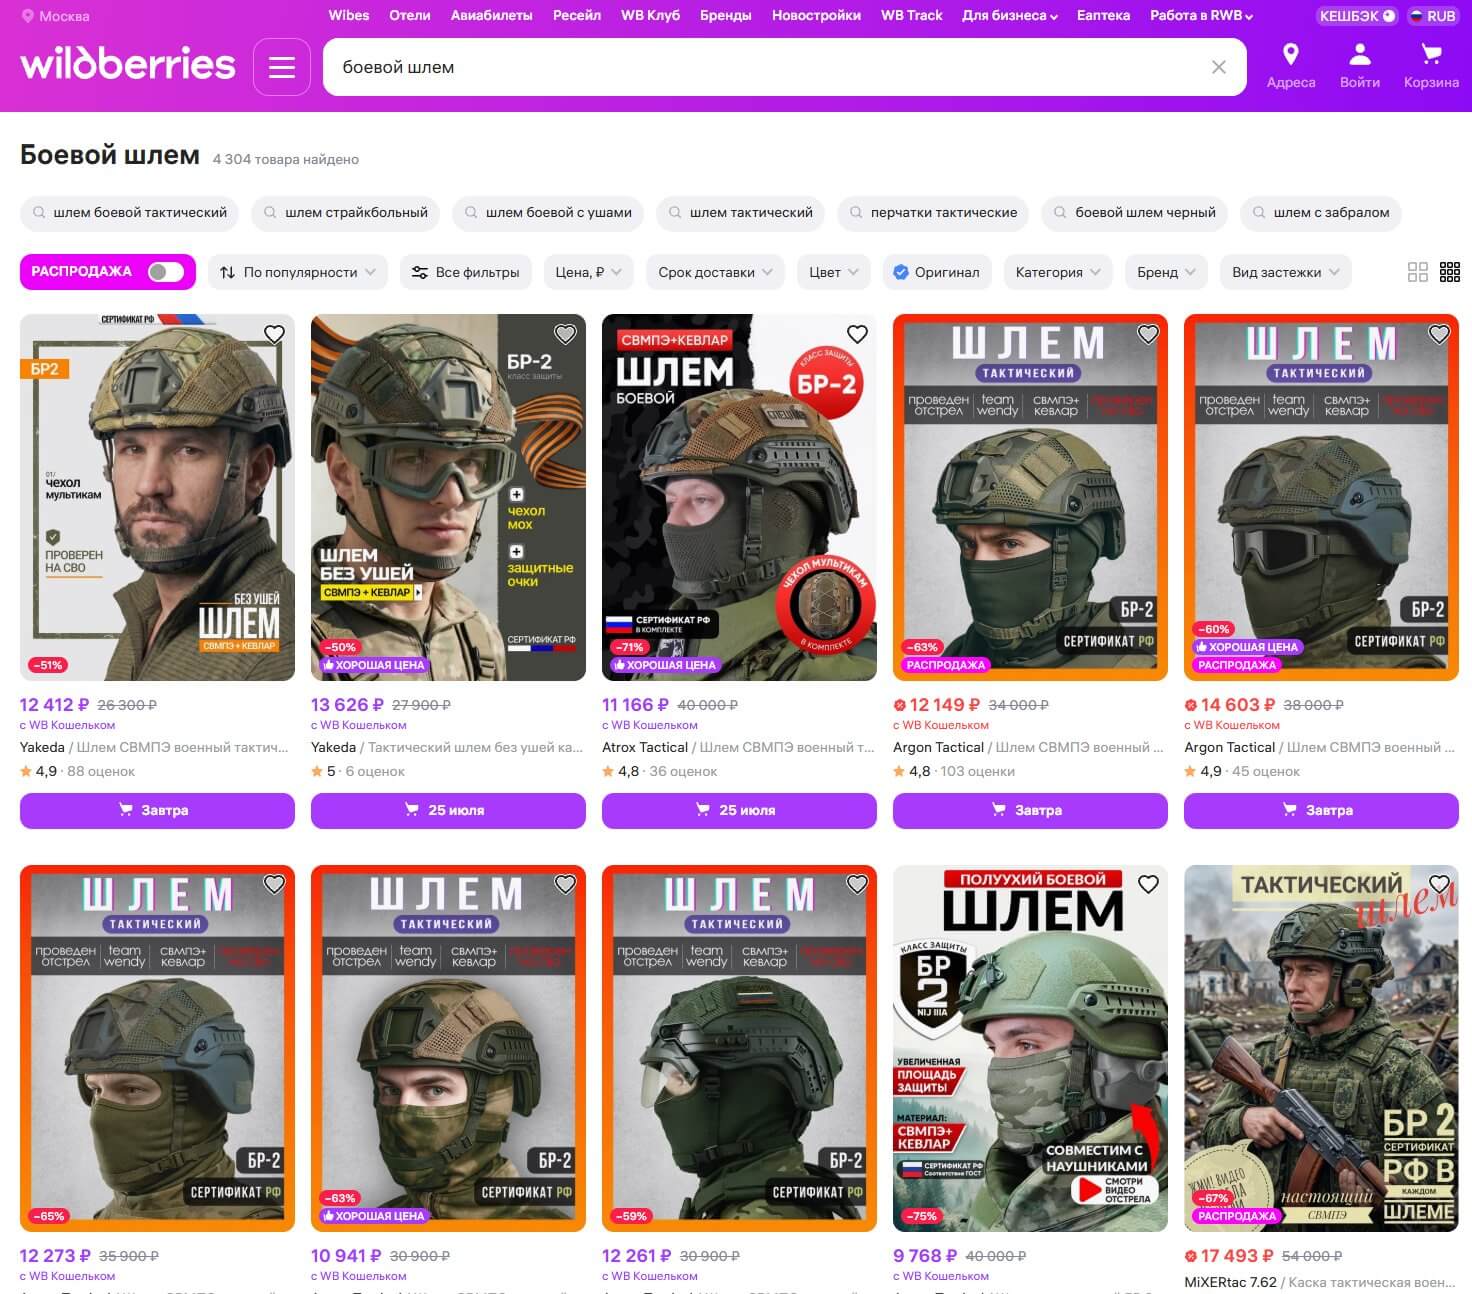Select suggestion шлем боевой тактический
Viewport: 1472px width, 1294px height.
pos(130,212)
